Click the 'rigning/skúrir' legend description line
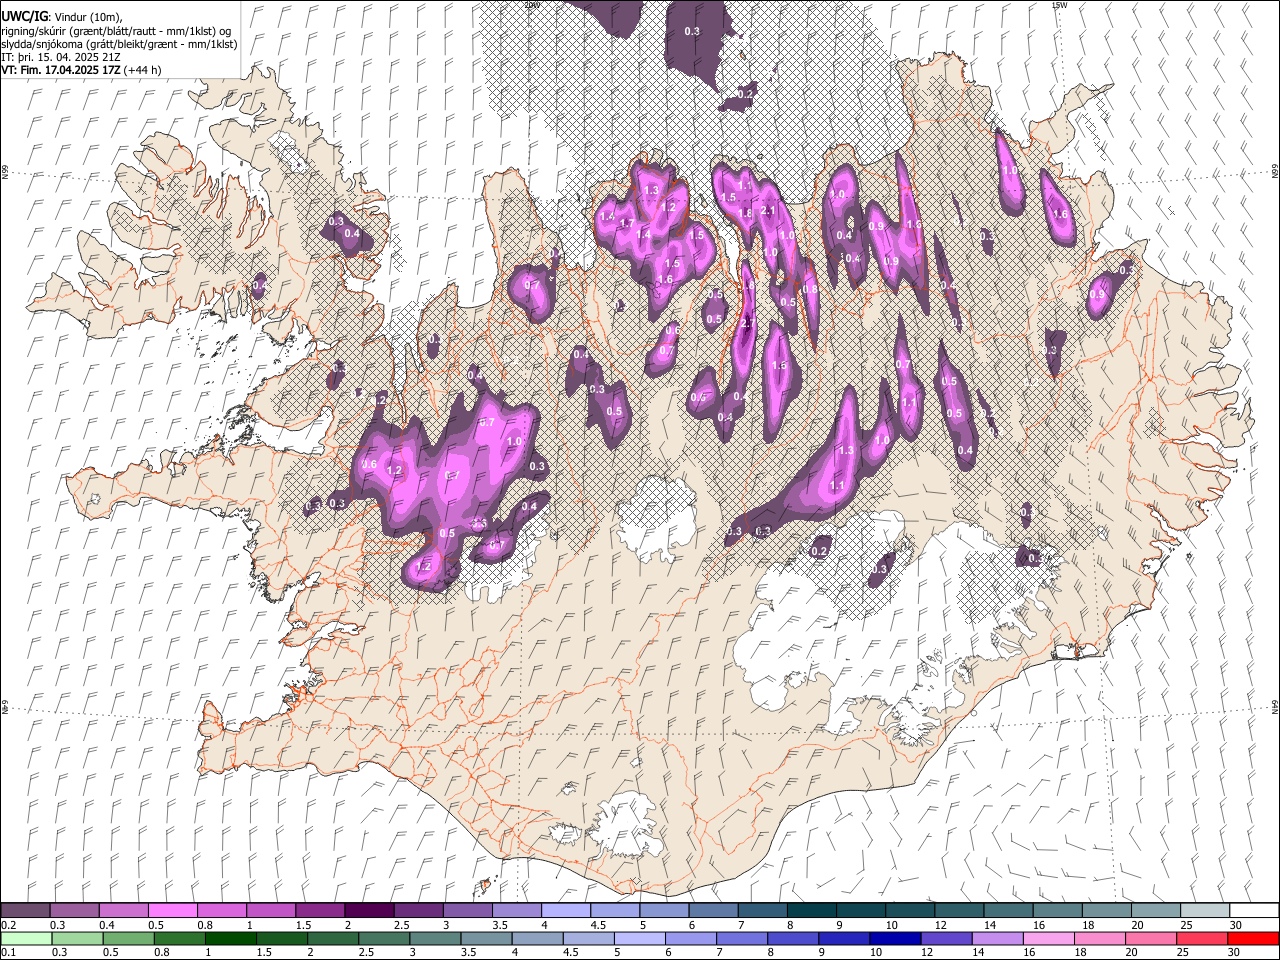This screenshot has height=960, width=1280. [116, 31]
